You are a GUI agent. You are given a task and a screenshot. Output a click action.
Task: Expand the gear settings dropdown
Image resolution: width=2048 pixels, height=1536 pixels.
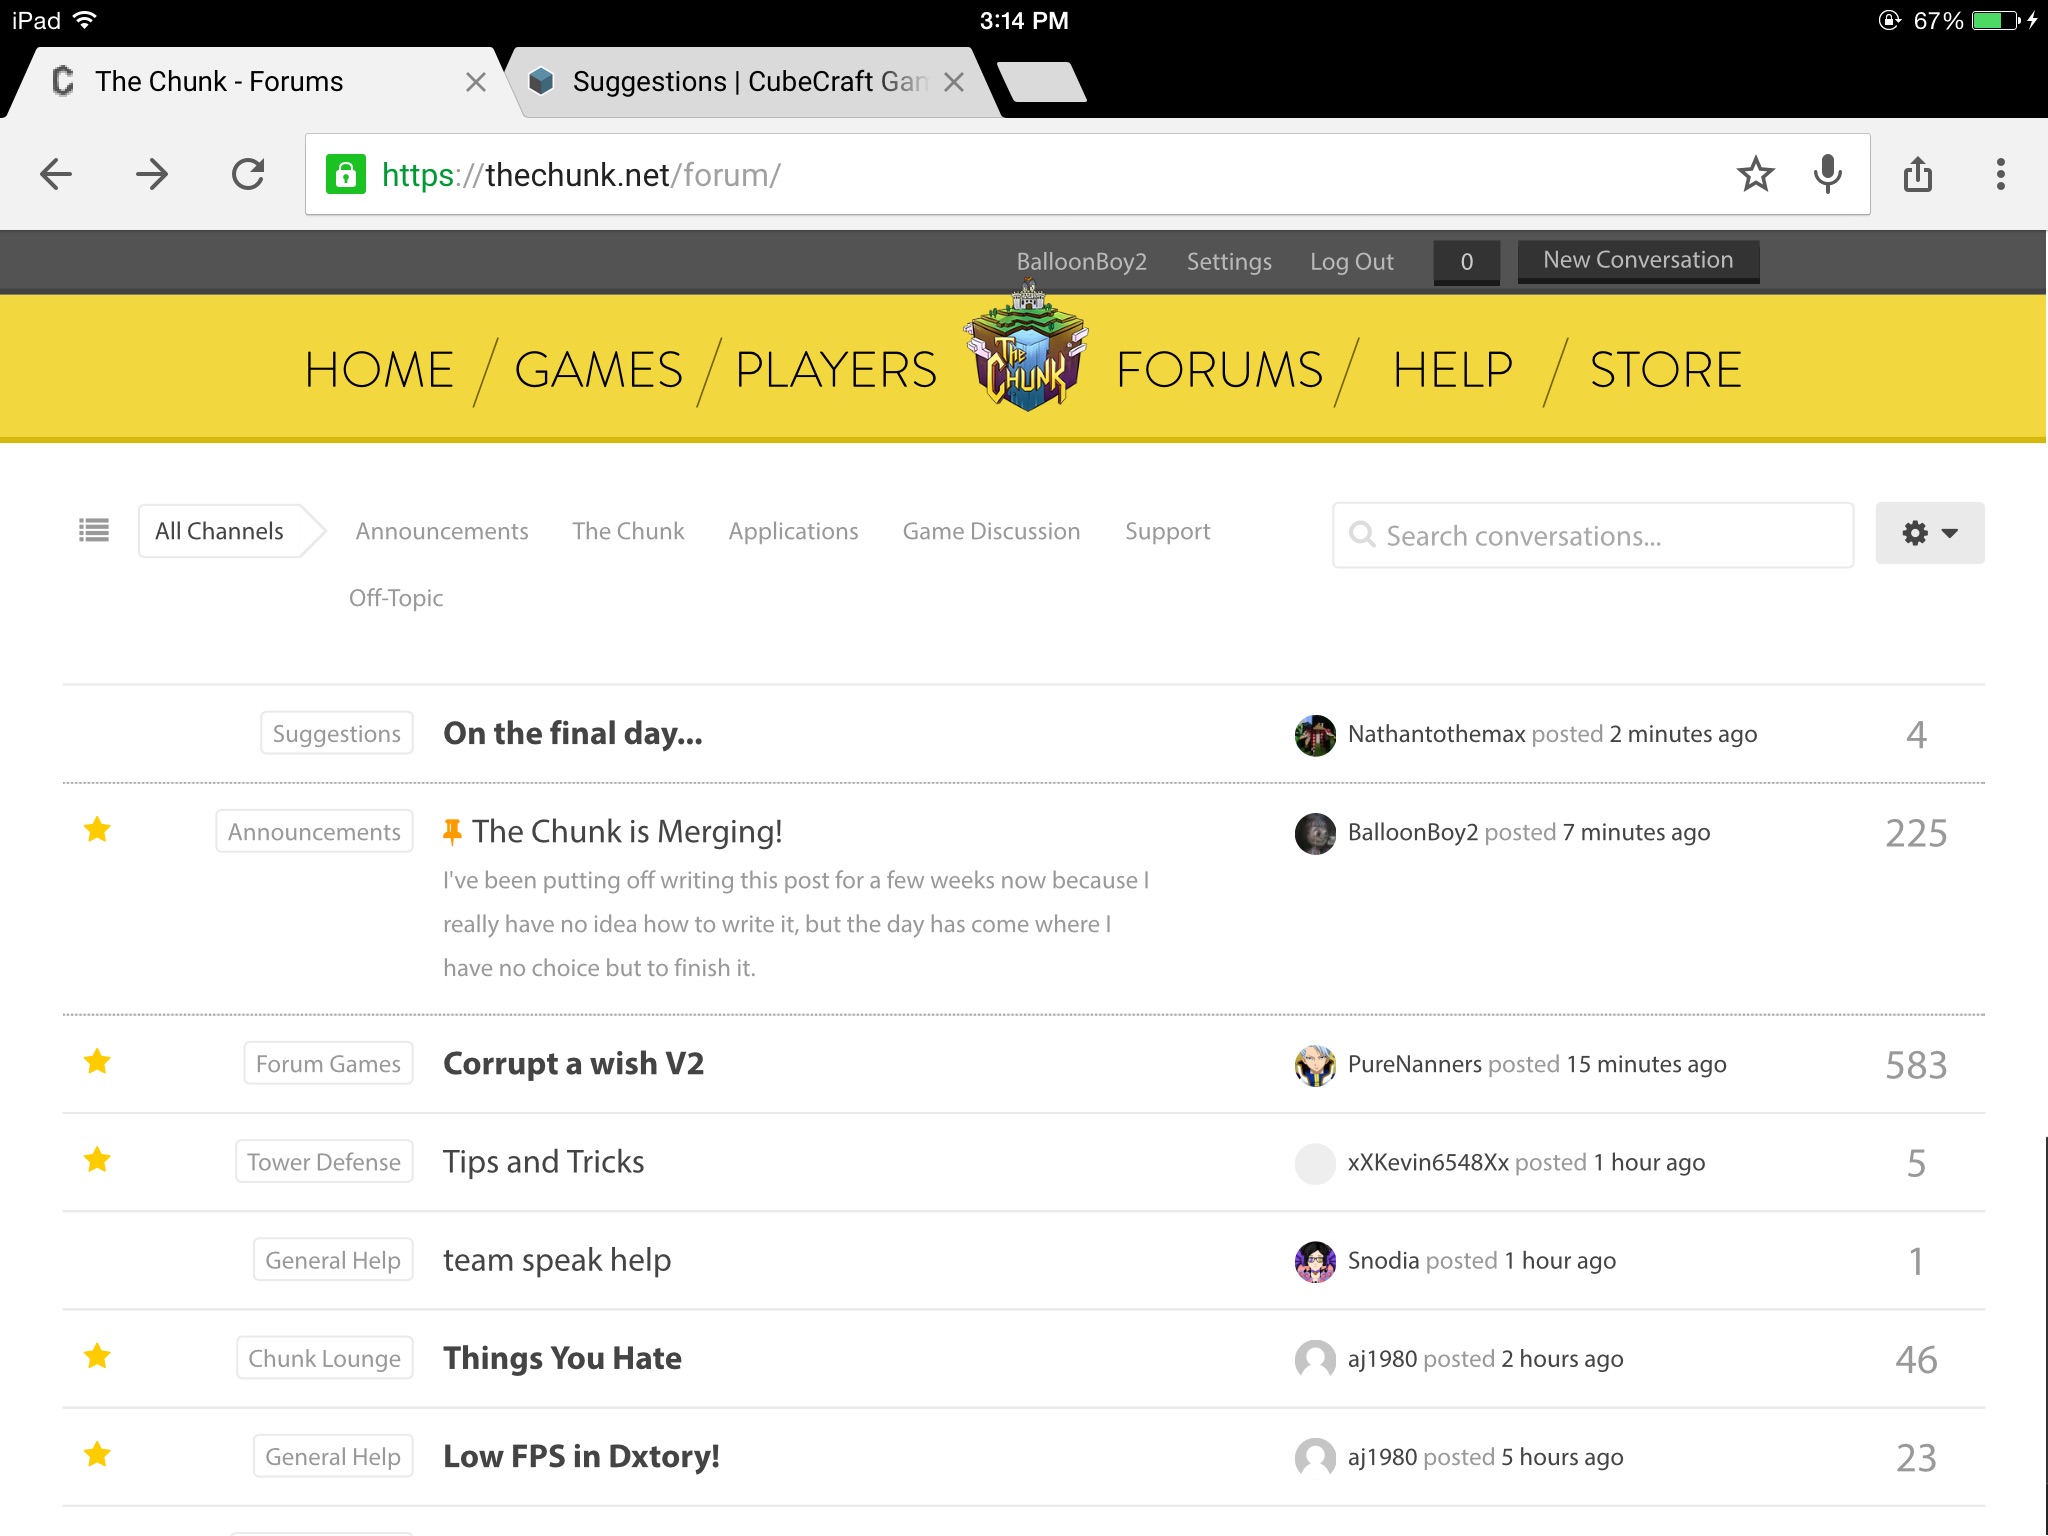point(1929,533)
